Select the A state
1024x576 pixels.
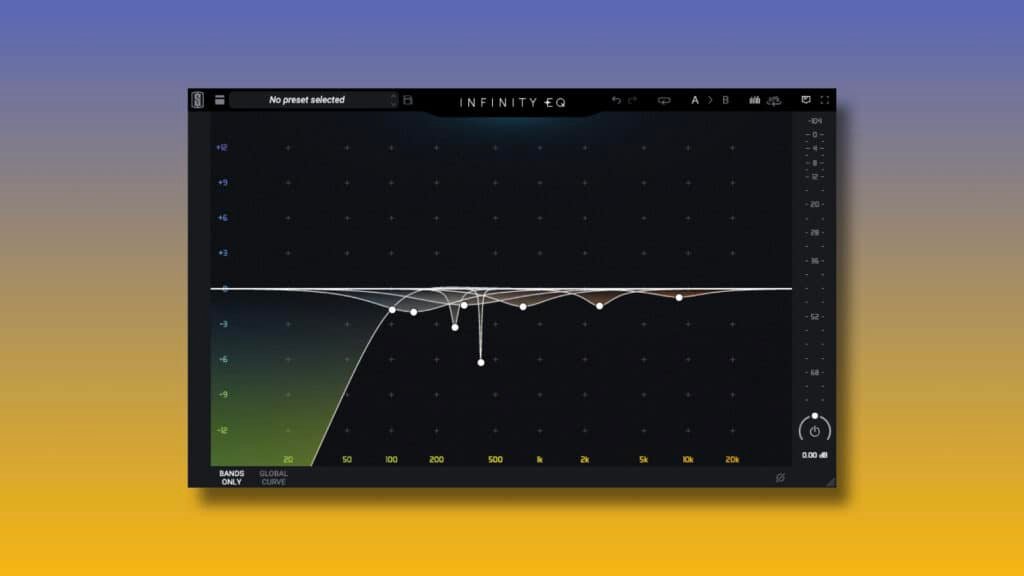695,100
